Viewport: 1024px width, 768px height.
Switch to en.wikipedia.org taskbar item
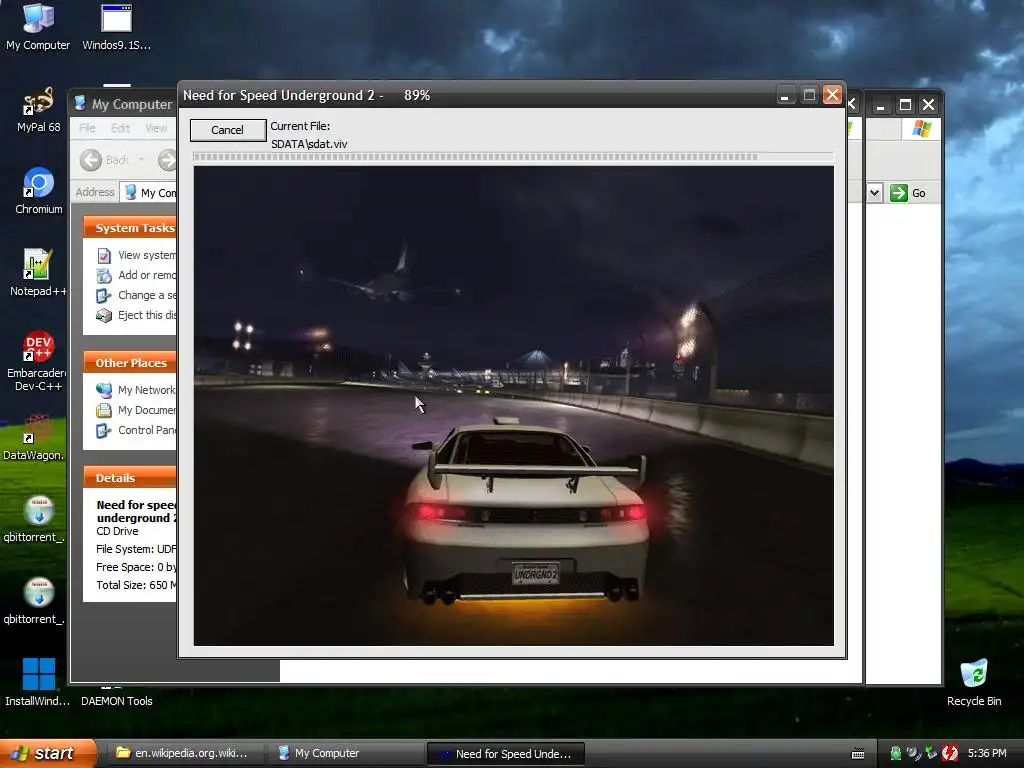(184, 753)
